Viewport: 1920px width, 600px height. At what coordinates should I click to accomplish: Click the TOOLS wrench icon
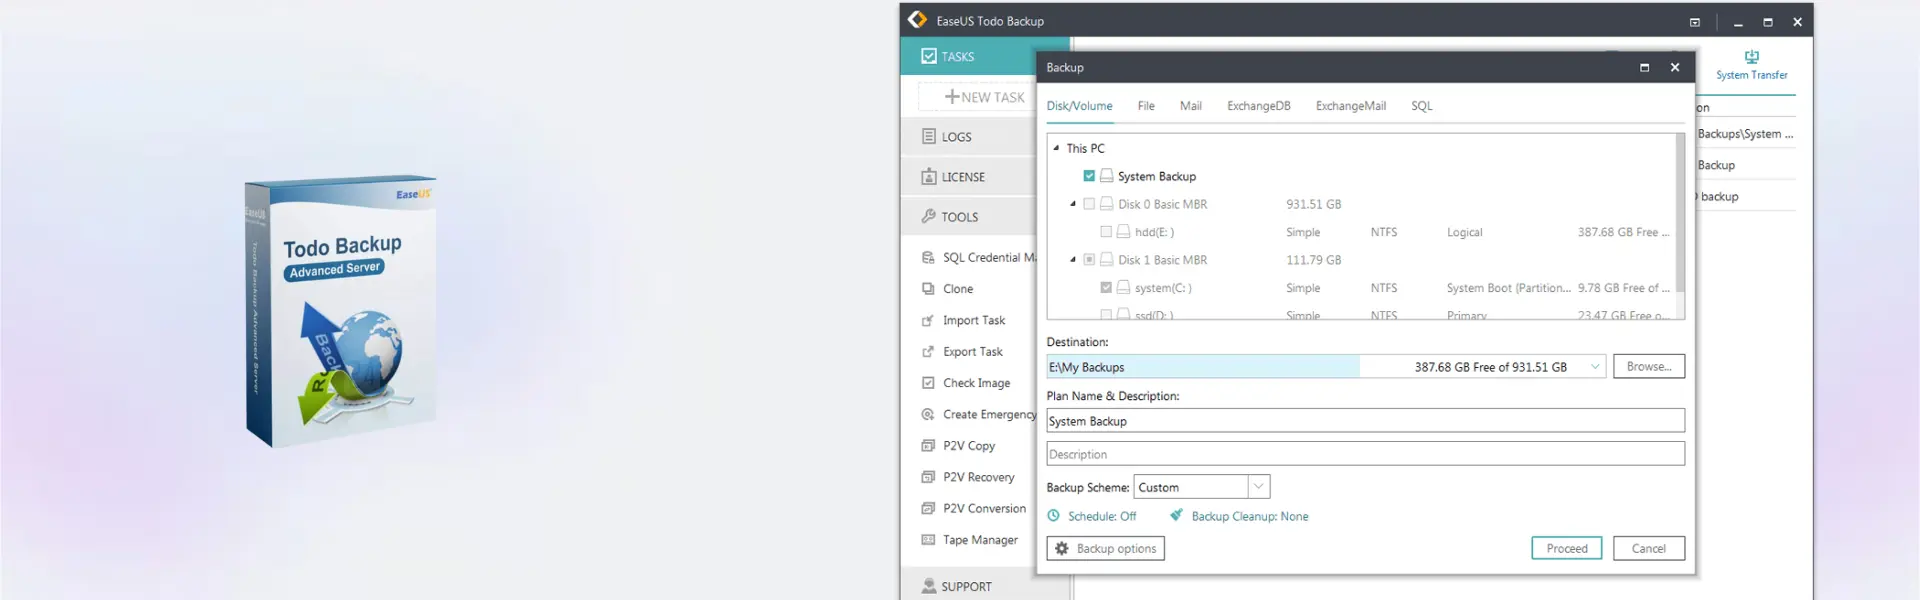point(929,216)
